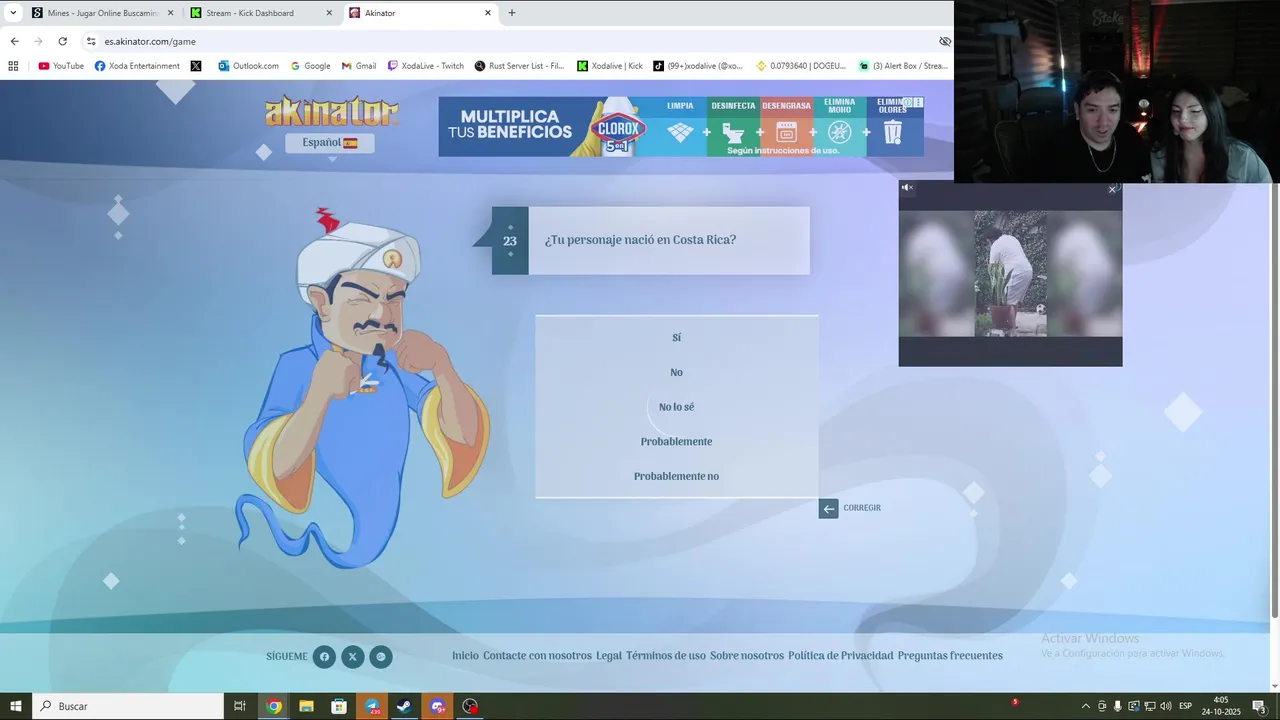This screenshot has width=1280, height=720.
Task: Open Google Chrome from the taskbar
Action: tap(274, 706)
